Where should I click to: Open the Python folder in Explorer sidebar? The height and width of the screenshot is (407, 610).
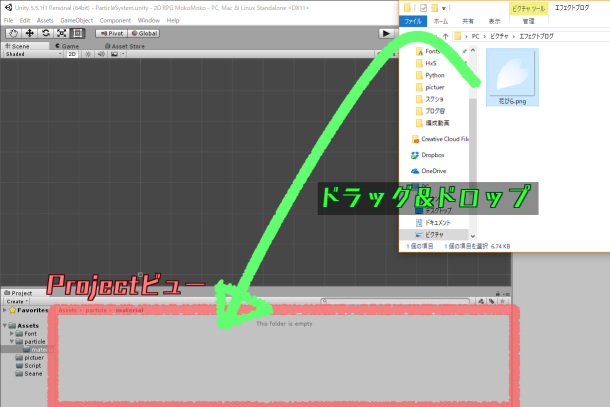coord(430,75)
